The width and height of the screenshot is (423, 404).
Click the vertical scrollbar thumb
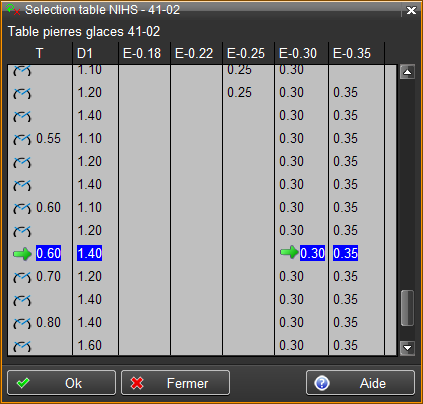point(407,308)
